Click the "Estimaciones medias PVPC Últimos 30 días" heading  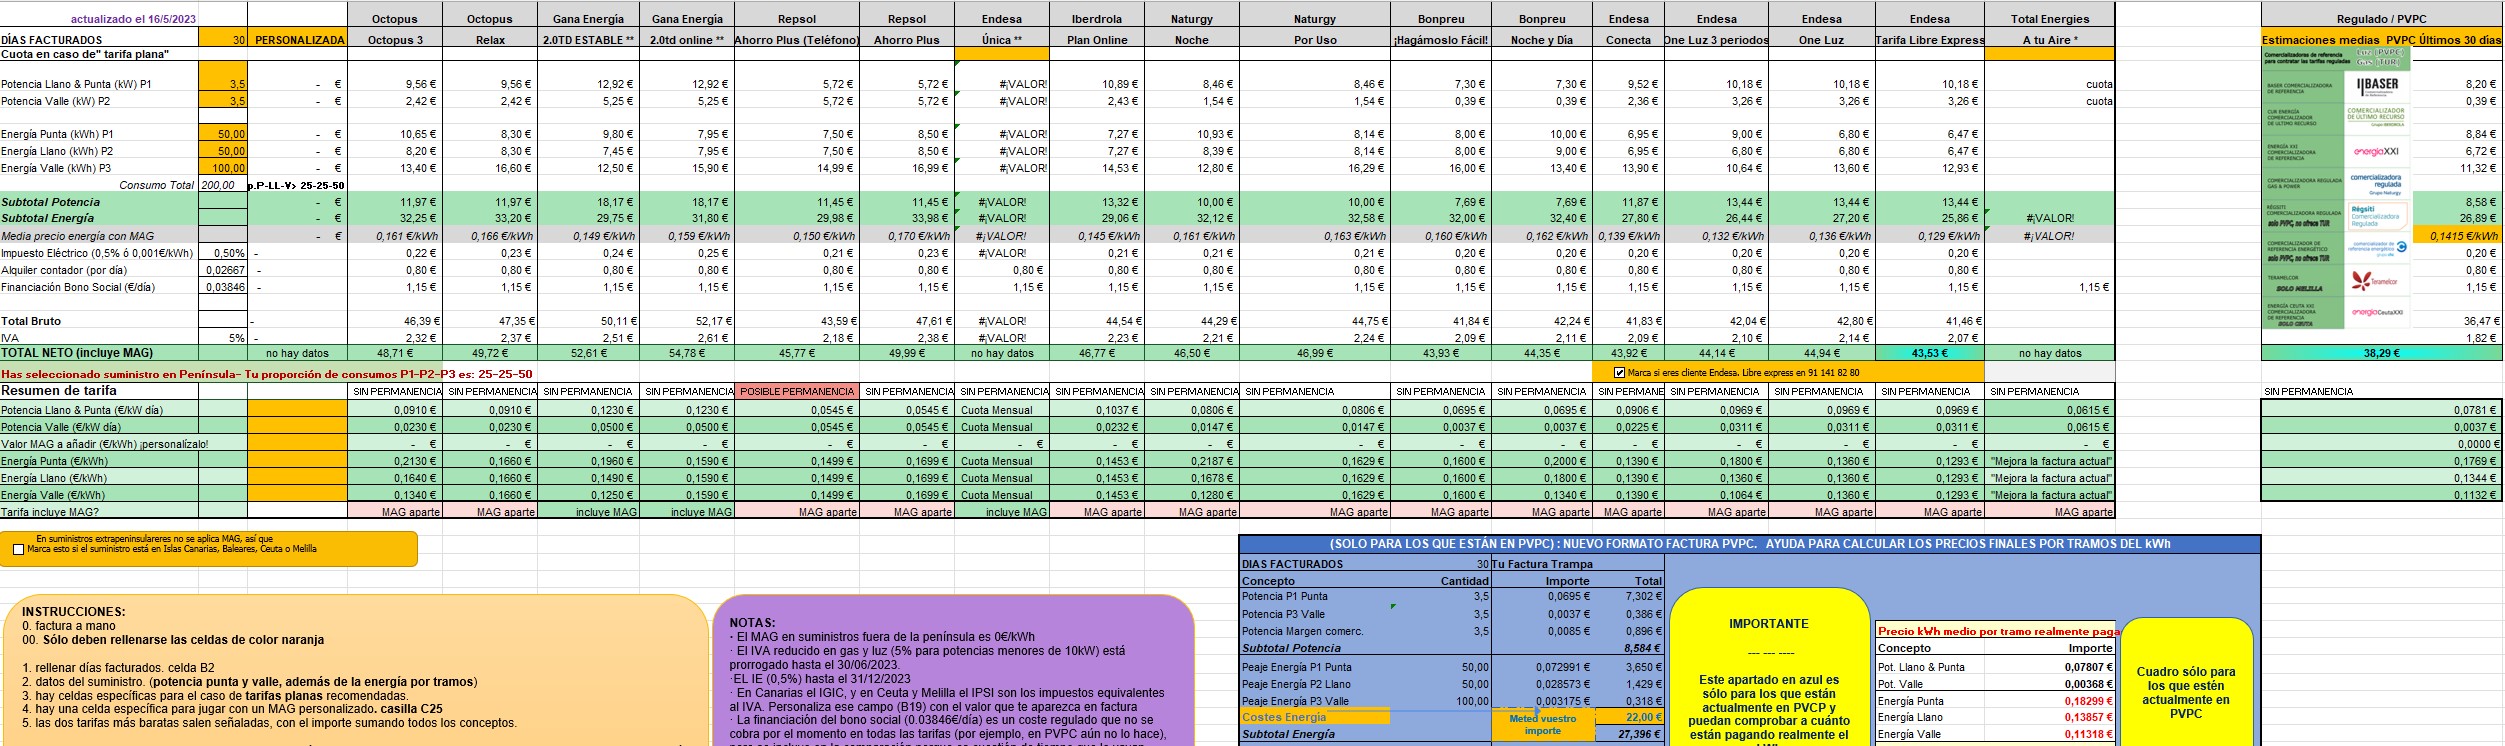point(2381,40)
